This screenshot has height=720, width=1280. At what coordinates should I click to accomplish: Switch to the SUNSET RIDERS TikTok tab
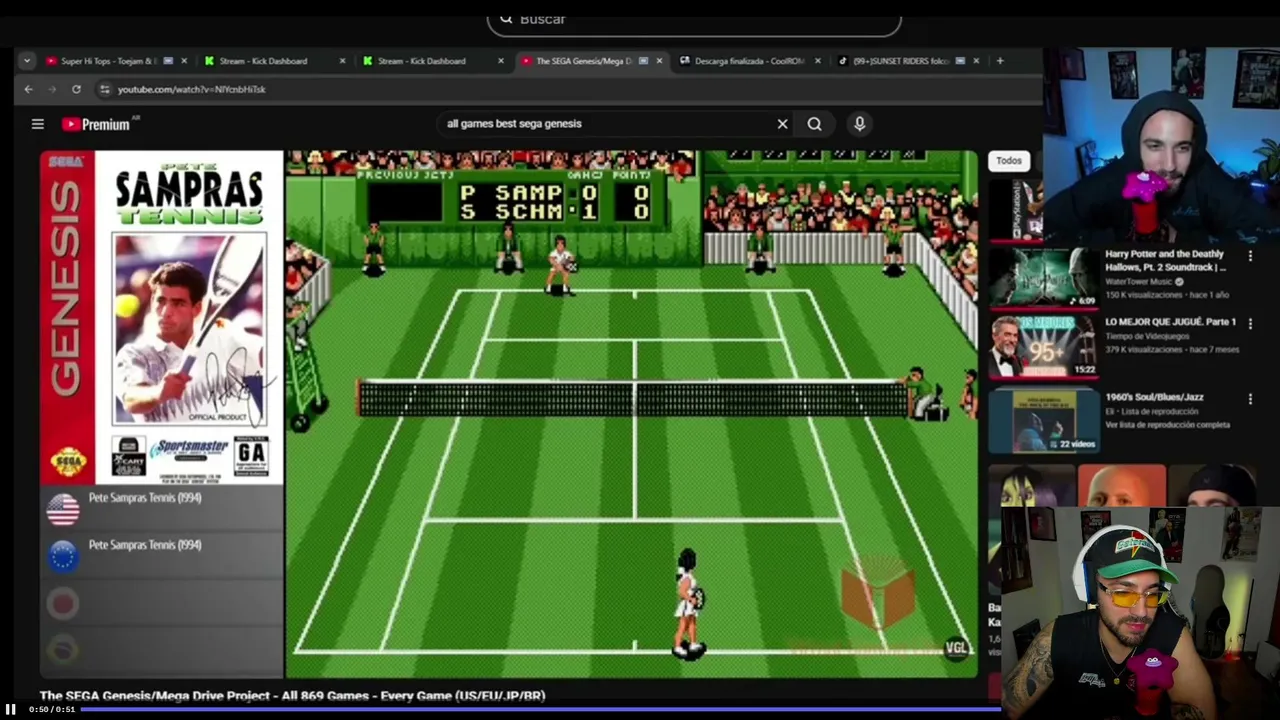click(x=900, y=61)
